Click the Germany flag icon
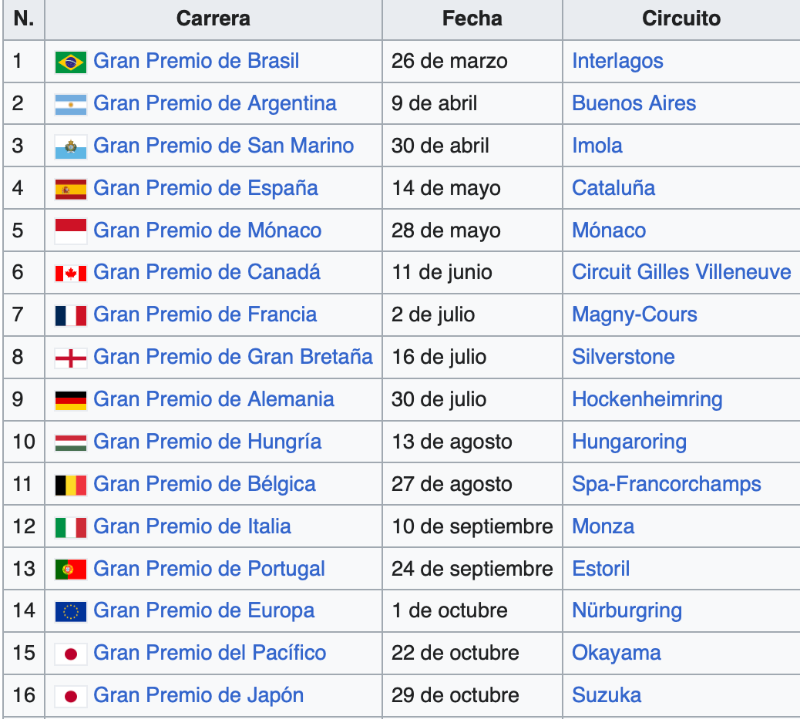 [x=70, y=401]
